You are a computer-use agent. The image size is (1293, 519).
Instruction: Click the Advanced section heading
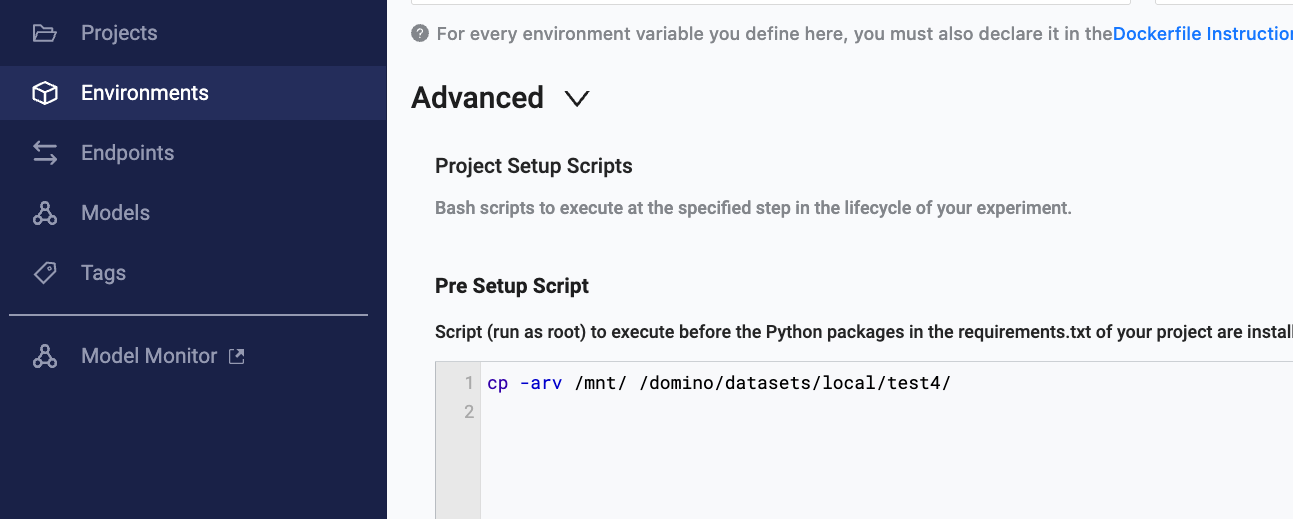coord(478,97)
